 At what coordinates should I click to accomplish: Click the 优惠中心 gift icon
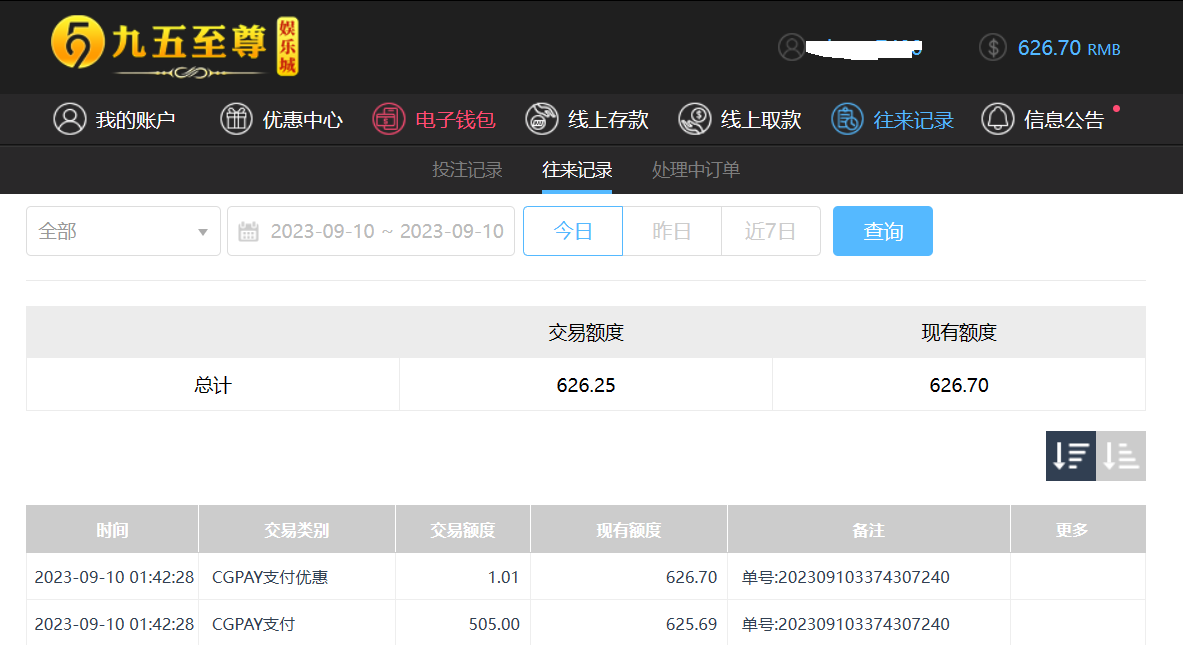point(236,119)
